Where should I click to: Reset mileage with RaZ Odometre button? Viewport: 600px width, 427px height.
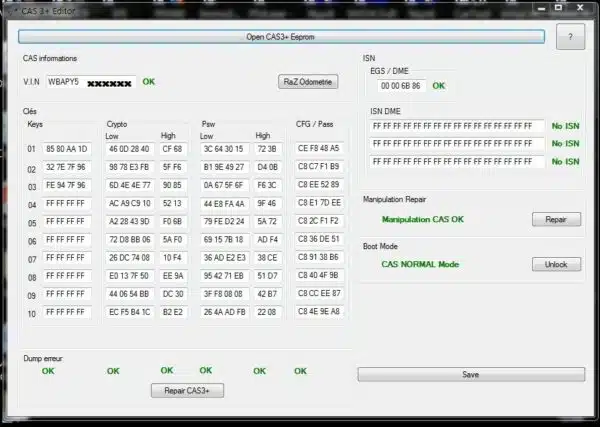[x=308, y=81]
